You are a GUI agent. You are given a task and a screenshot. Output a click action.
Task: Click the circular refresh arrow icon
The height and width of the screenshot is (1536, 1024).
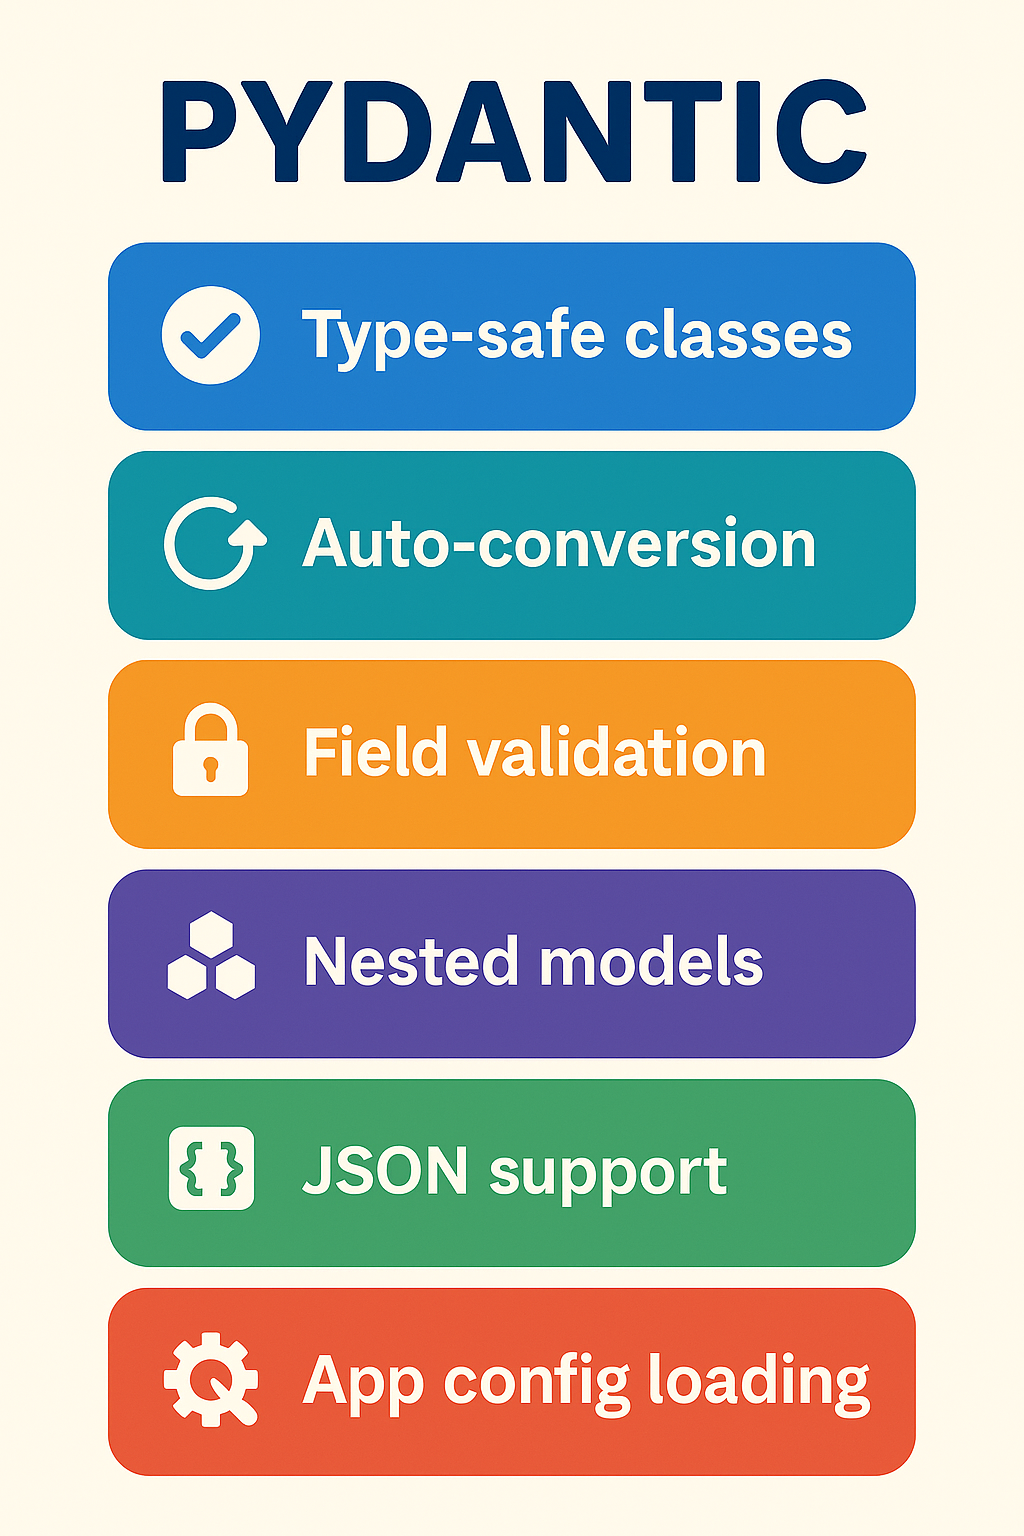pos(214,543)
